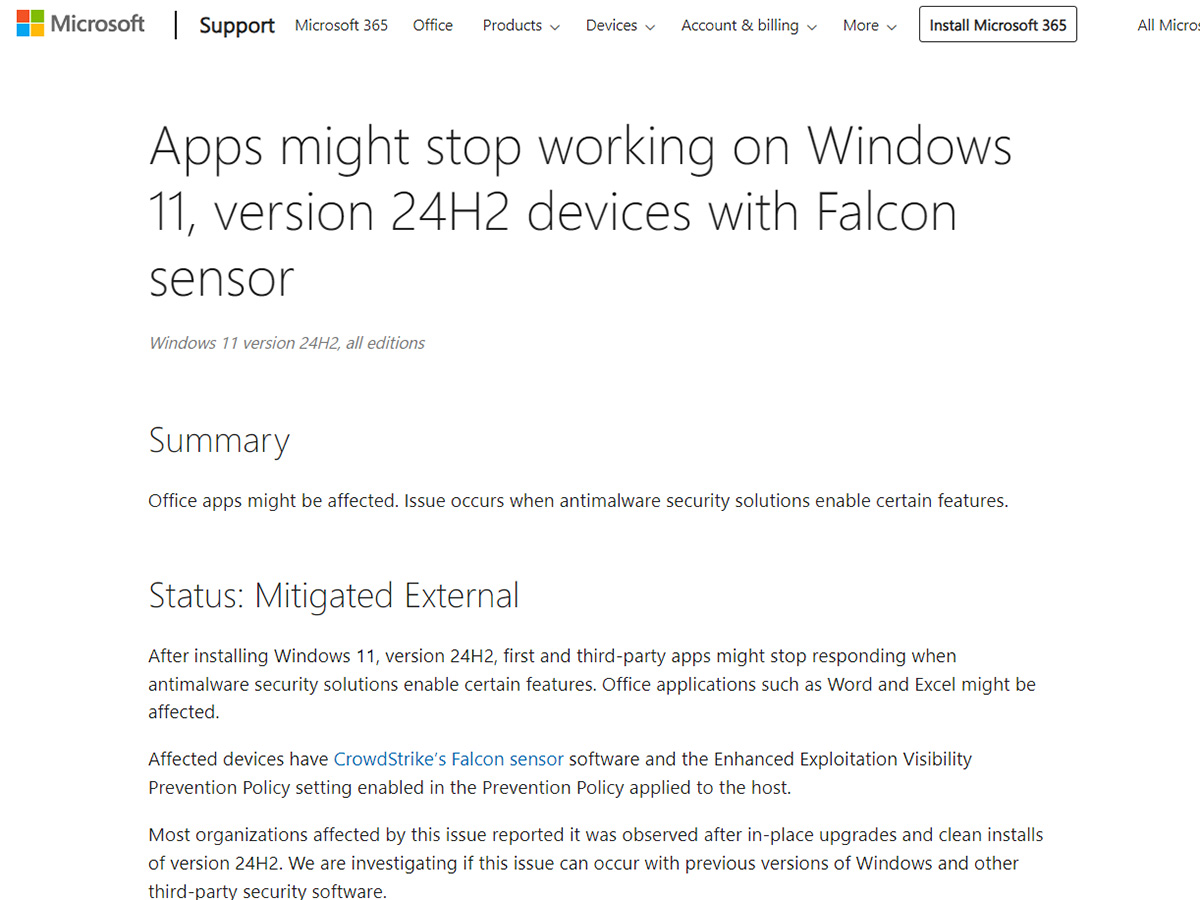
Task: Click the Microsoft wordmark in the header
Action: [98, 23]
